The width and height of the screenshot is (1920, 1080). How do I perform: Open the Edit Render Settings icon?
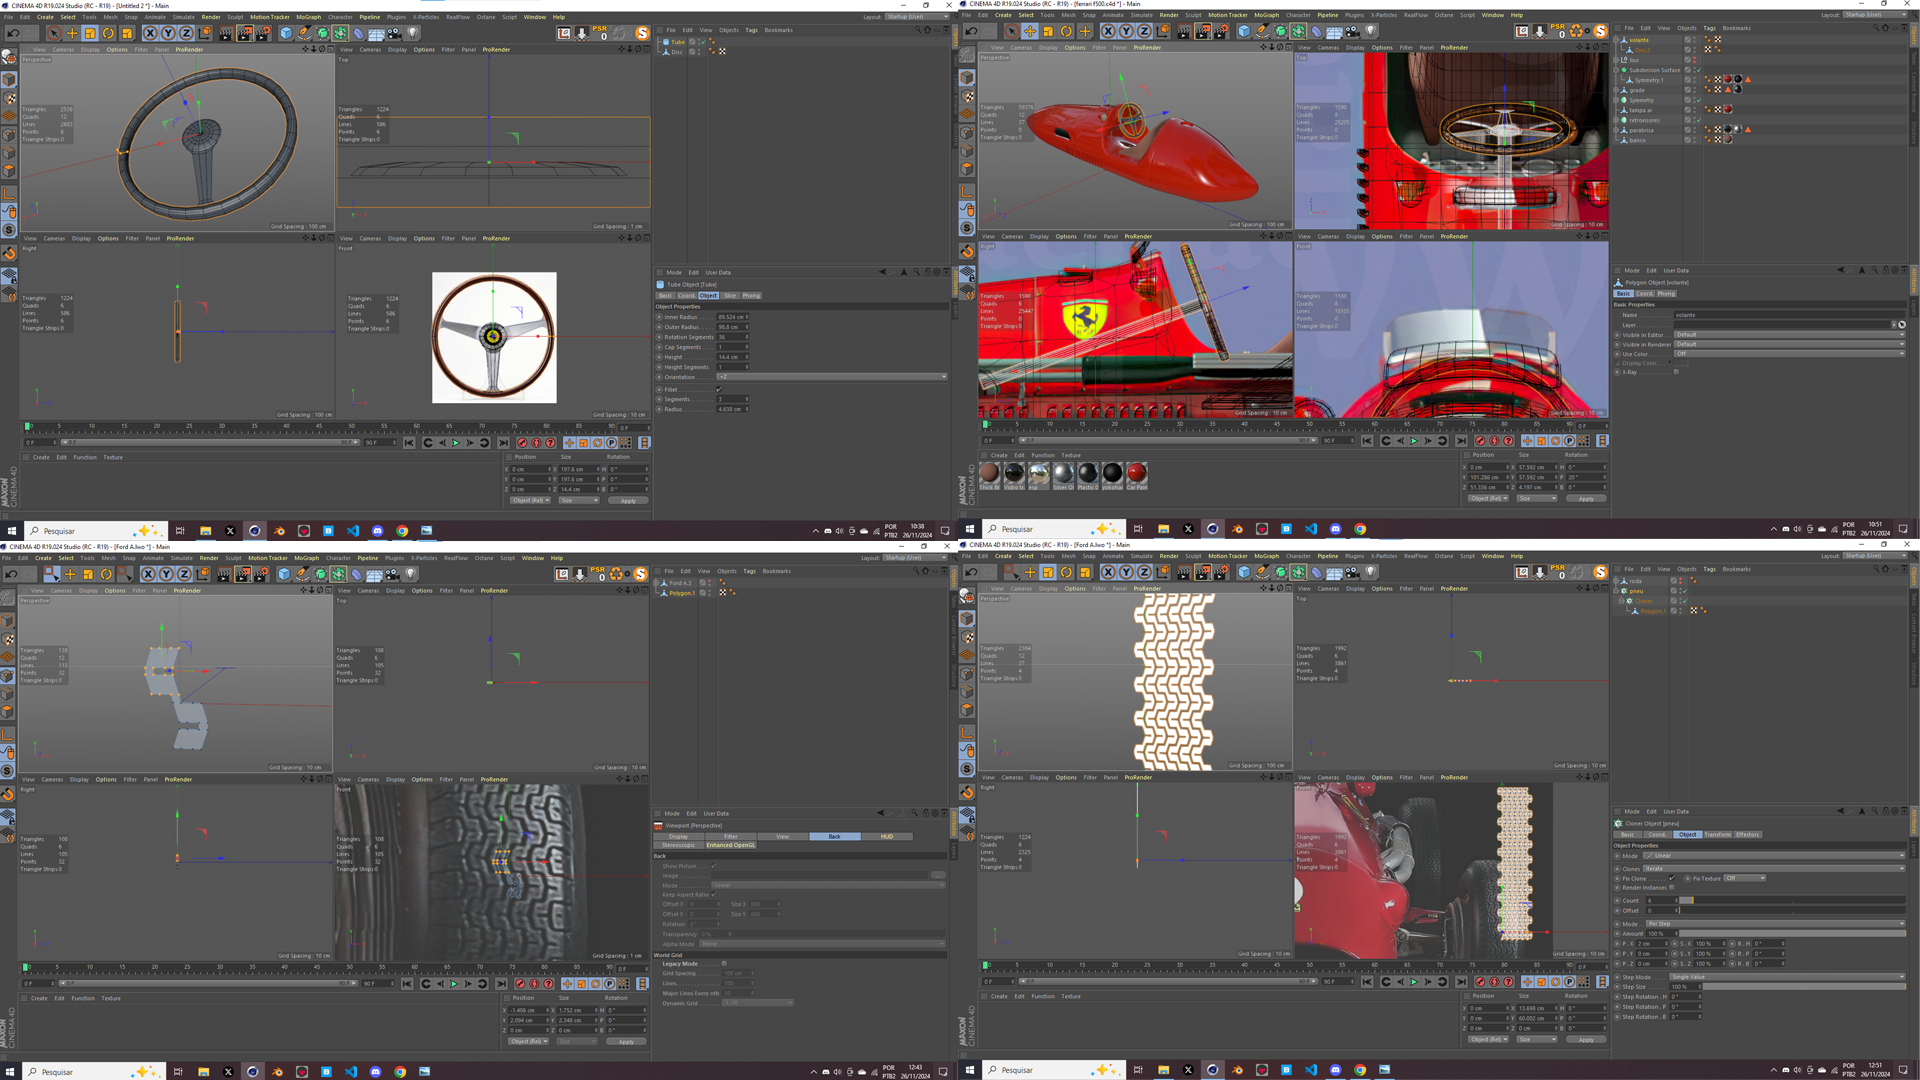coord(262,33)
